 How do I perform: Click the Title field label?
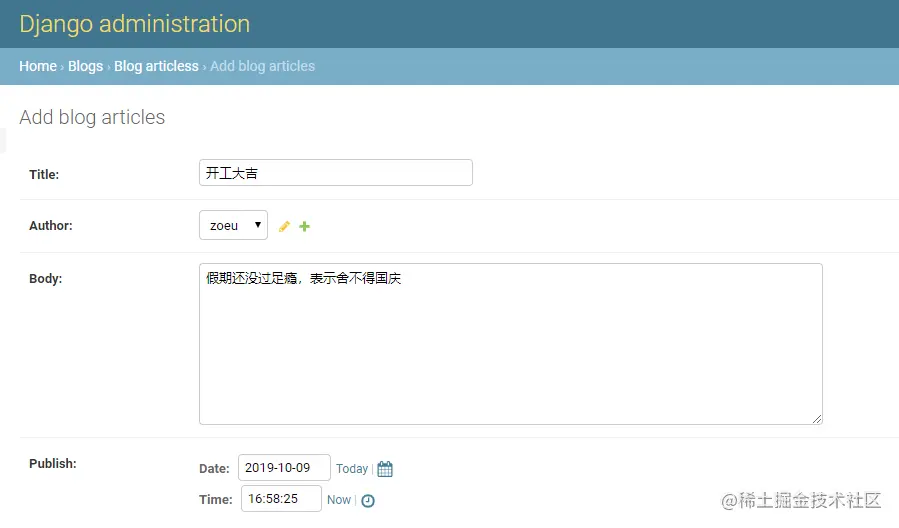[x=44, y=174]
